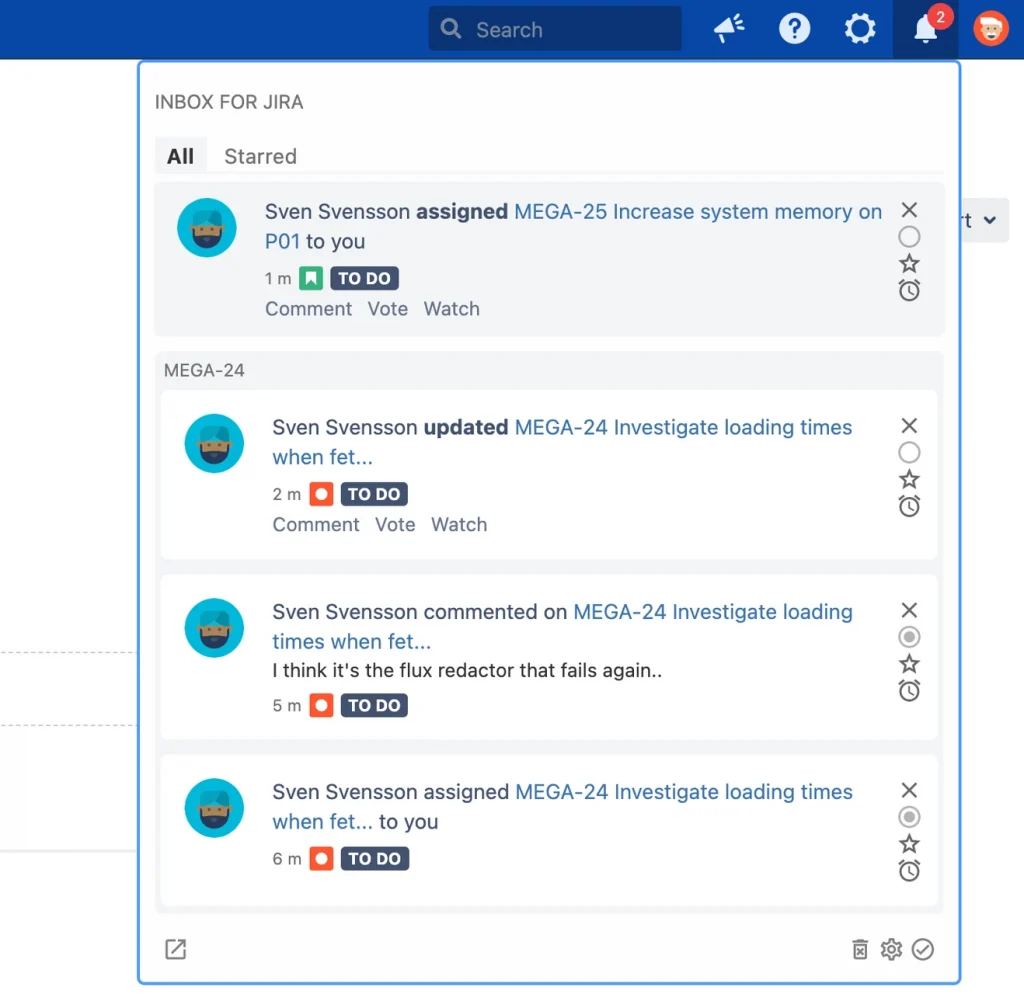Snooze the MEGA-25 assigned notification
Viewport: 1024px width, 994px height.
(x=908, y=290)
